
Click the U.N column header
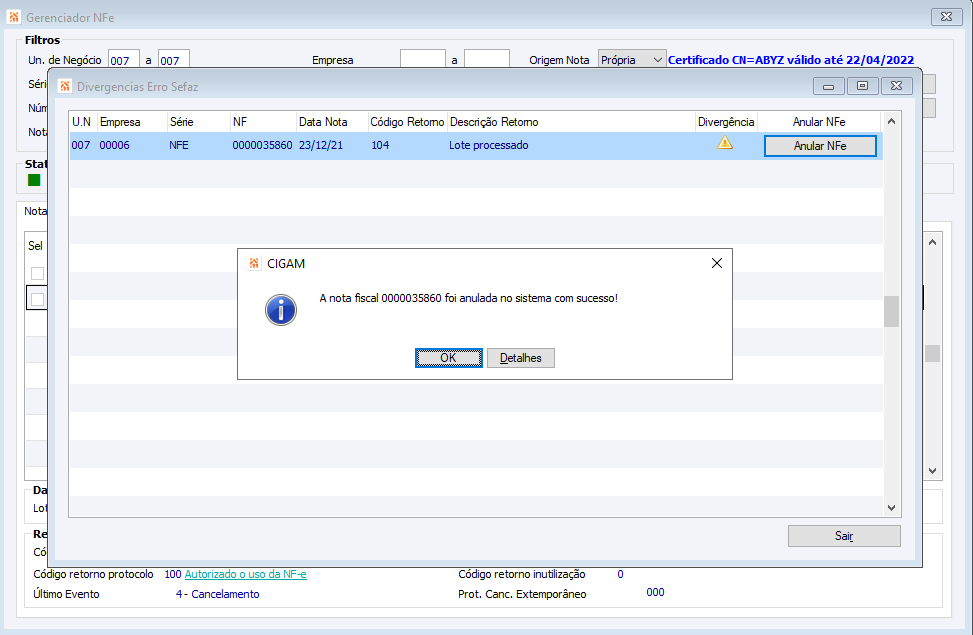(83, 122)
